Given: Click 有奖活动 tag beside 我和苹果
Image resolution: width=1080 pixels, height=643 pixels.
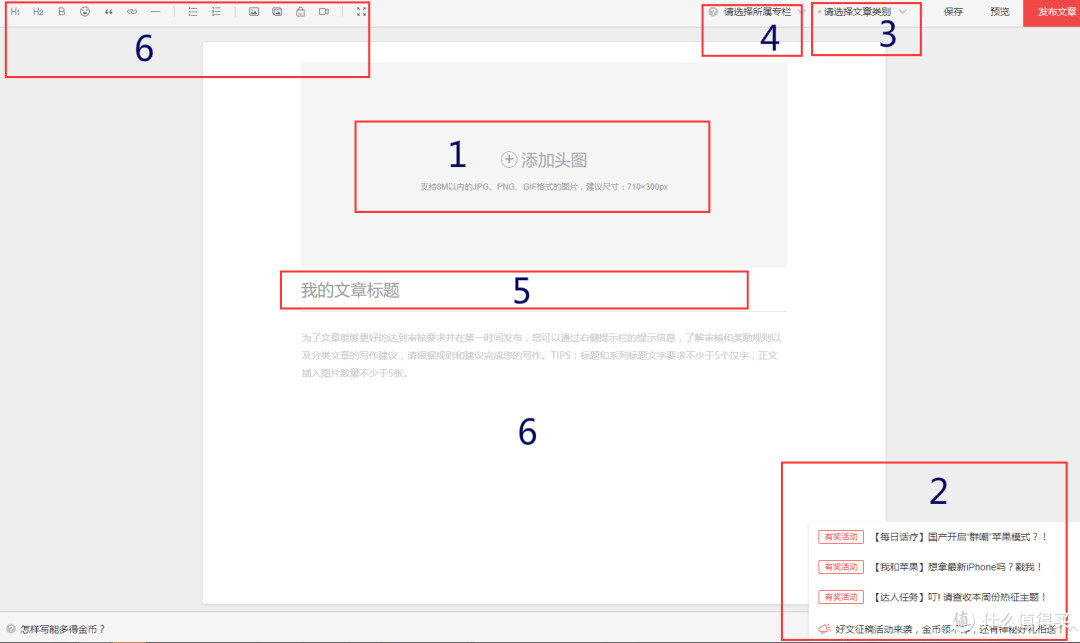Looking at the screenshot, I should (840, 567).
